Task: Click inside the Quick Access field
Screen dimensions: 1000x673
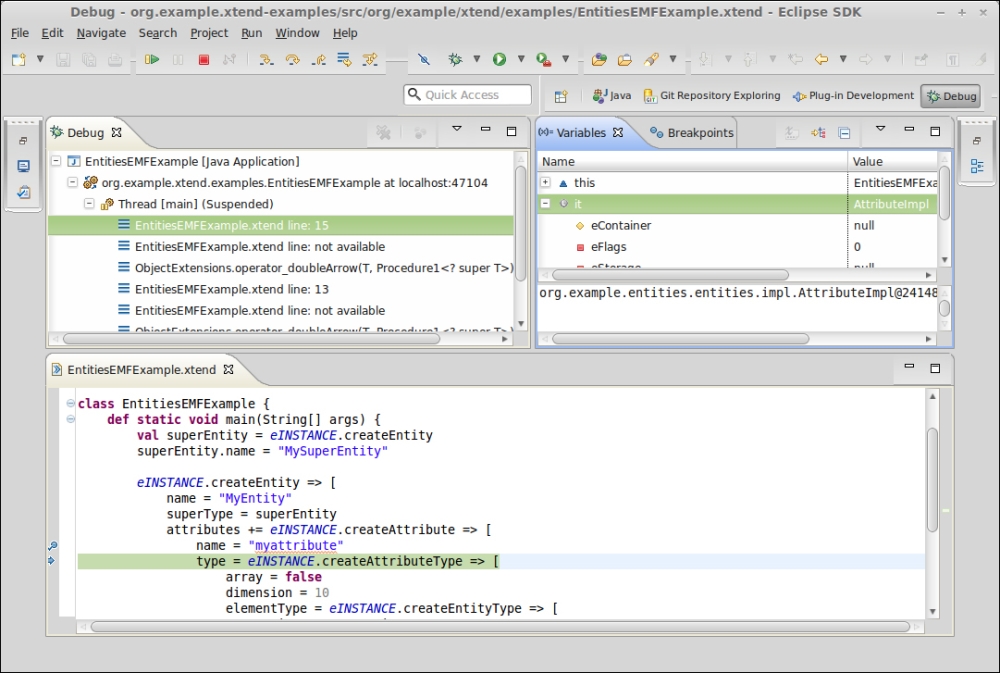Action: point(465,94)
